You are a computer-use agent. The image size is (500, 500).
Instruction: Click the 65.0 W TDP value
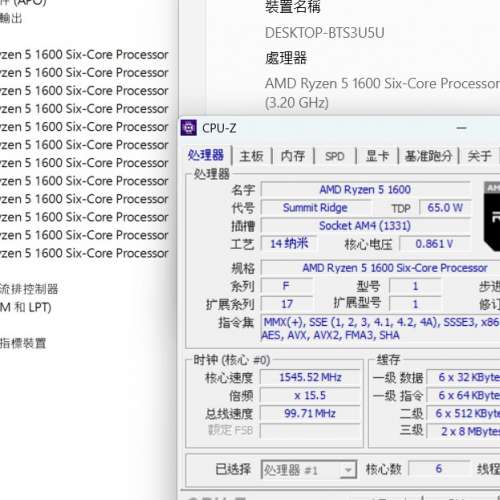tap(445, 208)
